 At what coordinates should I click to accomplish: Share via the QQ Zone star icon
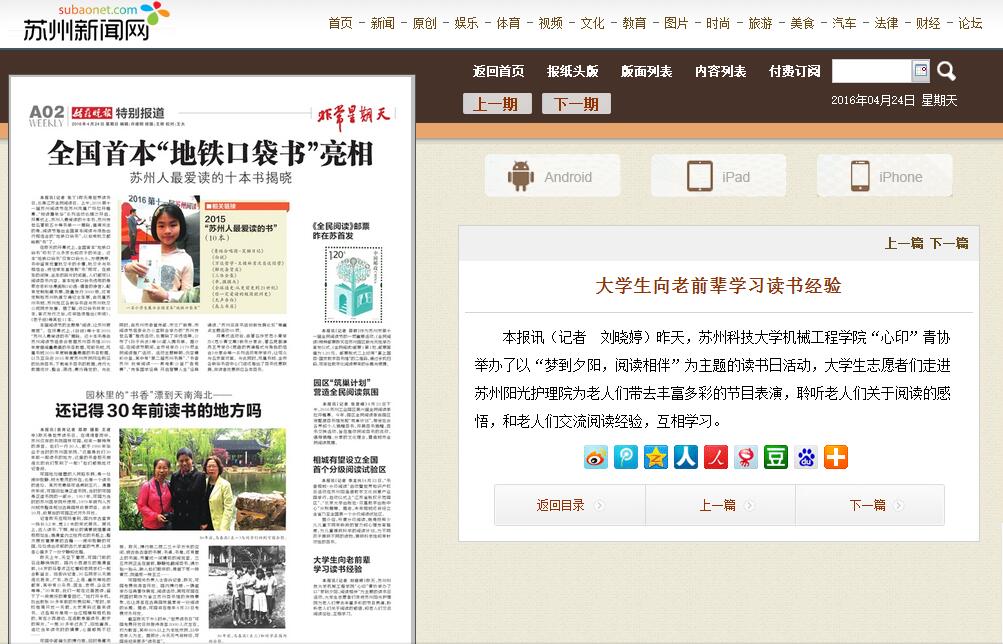click(656, 457)
